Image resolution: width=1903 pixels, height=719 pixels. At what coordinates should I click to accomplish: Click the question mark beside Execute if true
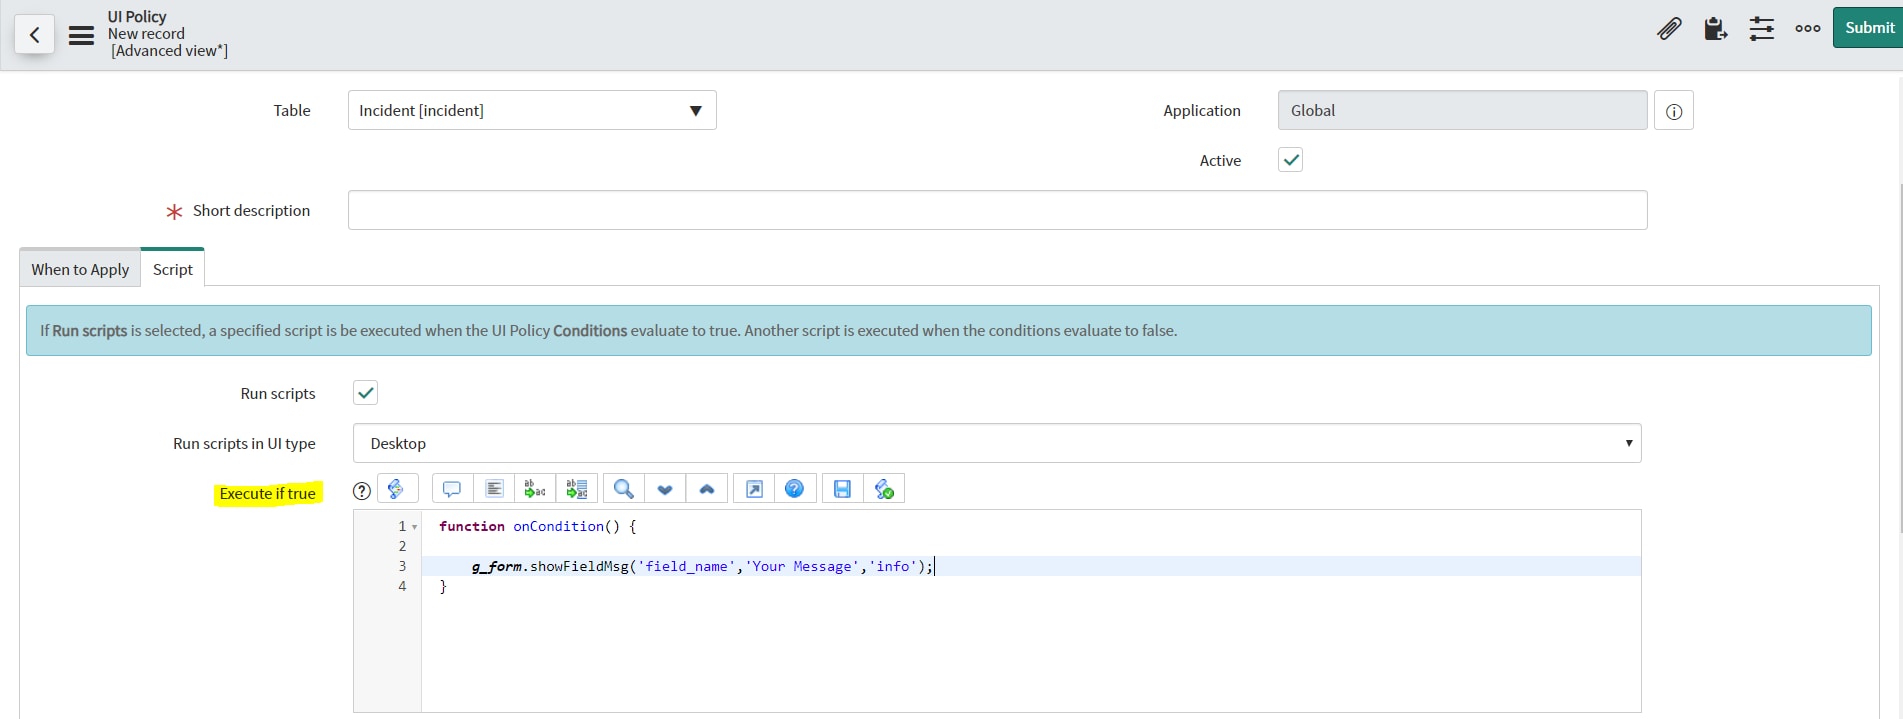click(362, 490)
